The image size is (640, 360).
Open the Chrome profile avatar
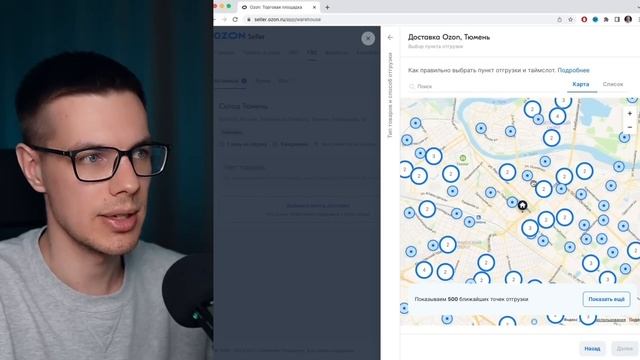pyautogui.click(x=628, y=19)
